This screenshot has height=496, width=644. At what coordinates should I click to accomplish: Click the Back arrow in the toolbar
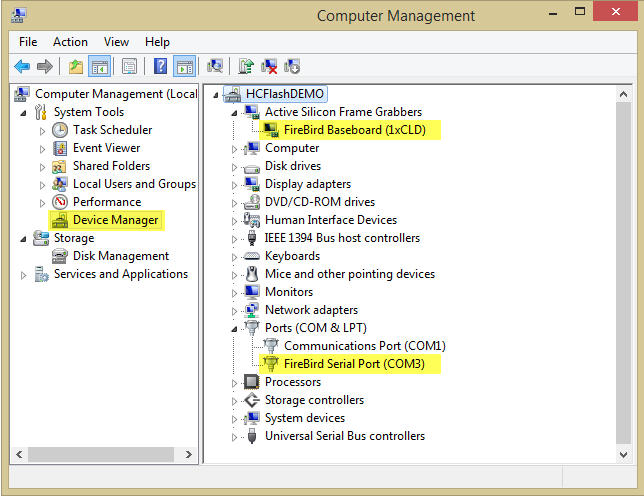[x=22, y=67]
